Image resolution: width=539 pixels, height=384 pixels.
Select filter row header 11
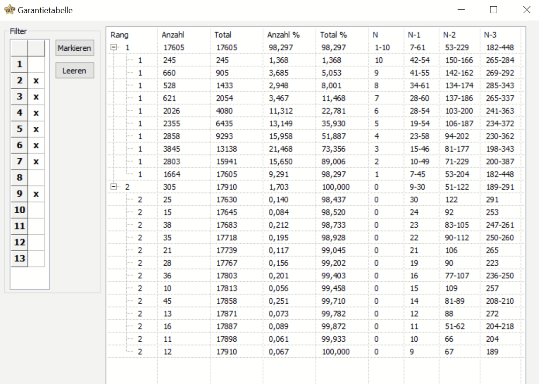coord(19,226)
